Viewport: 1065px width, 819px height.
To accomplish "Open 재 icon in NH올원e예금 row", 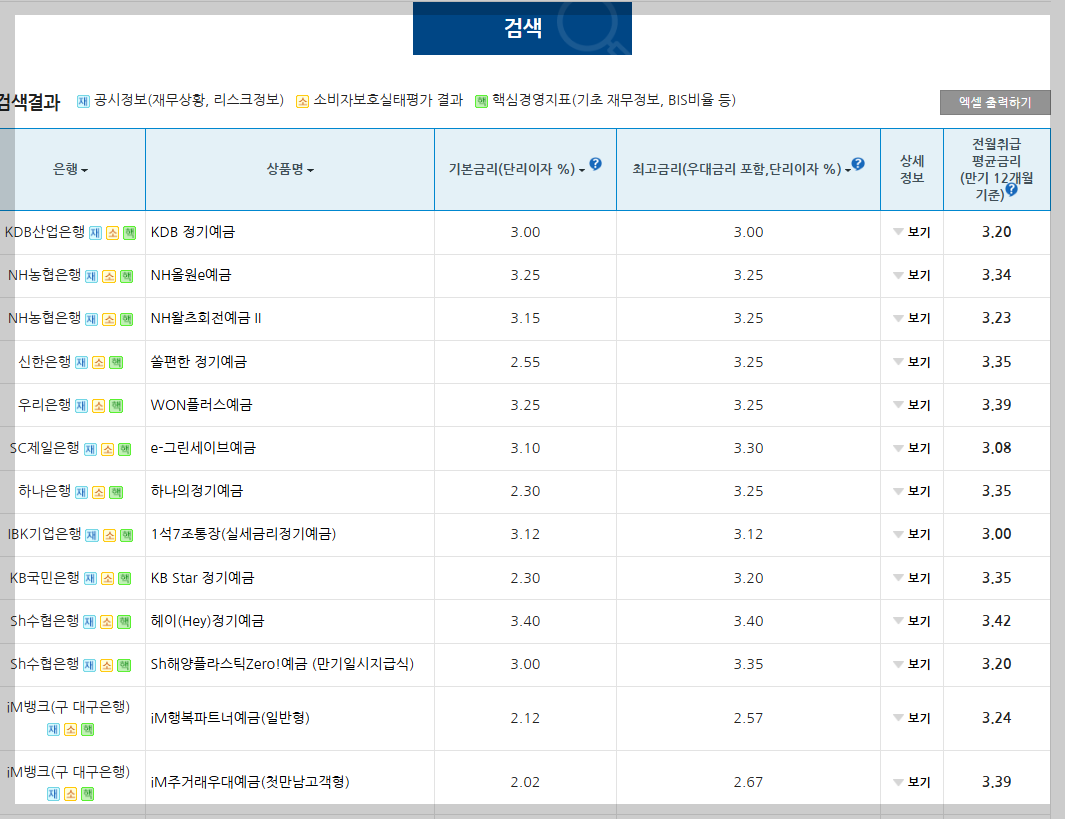I will (x=92, y=276).
